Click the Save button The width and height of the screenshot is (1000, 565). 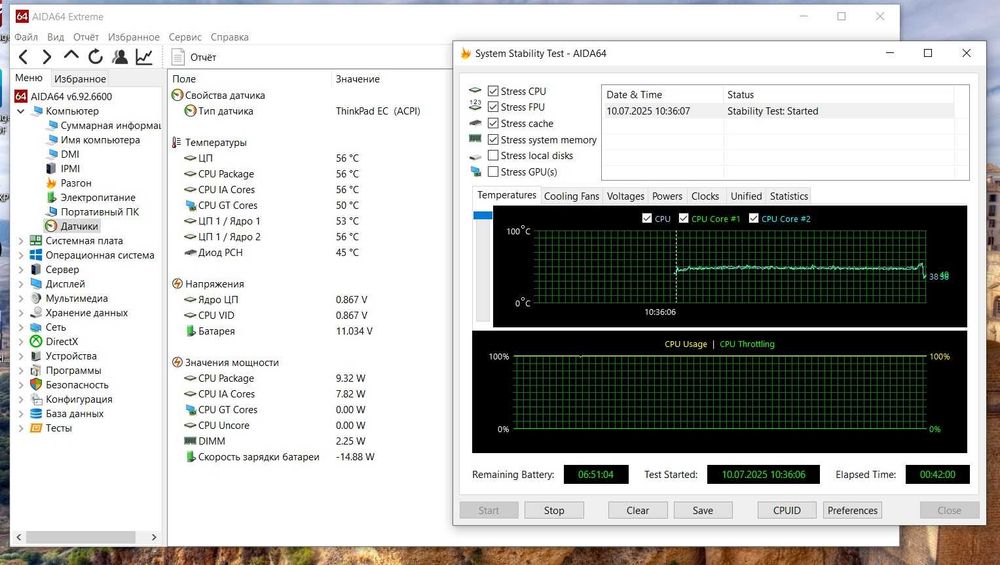(x=703, y=510)
